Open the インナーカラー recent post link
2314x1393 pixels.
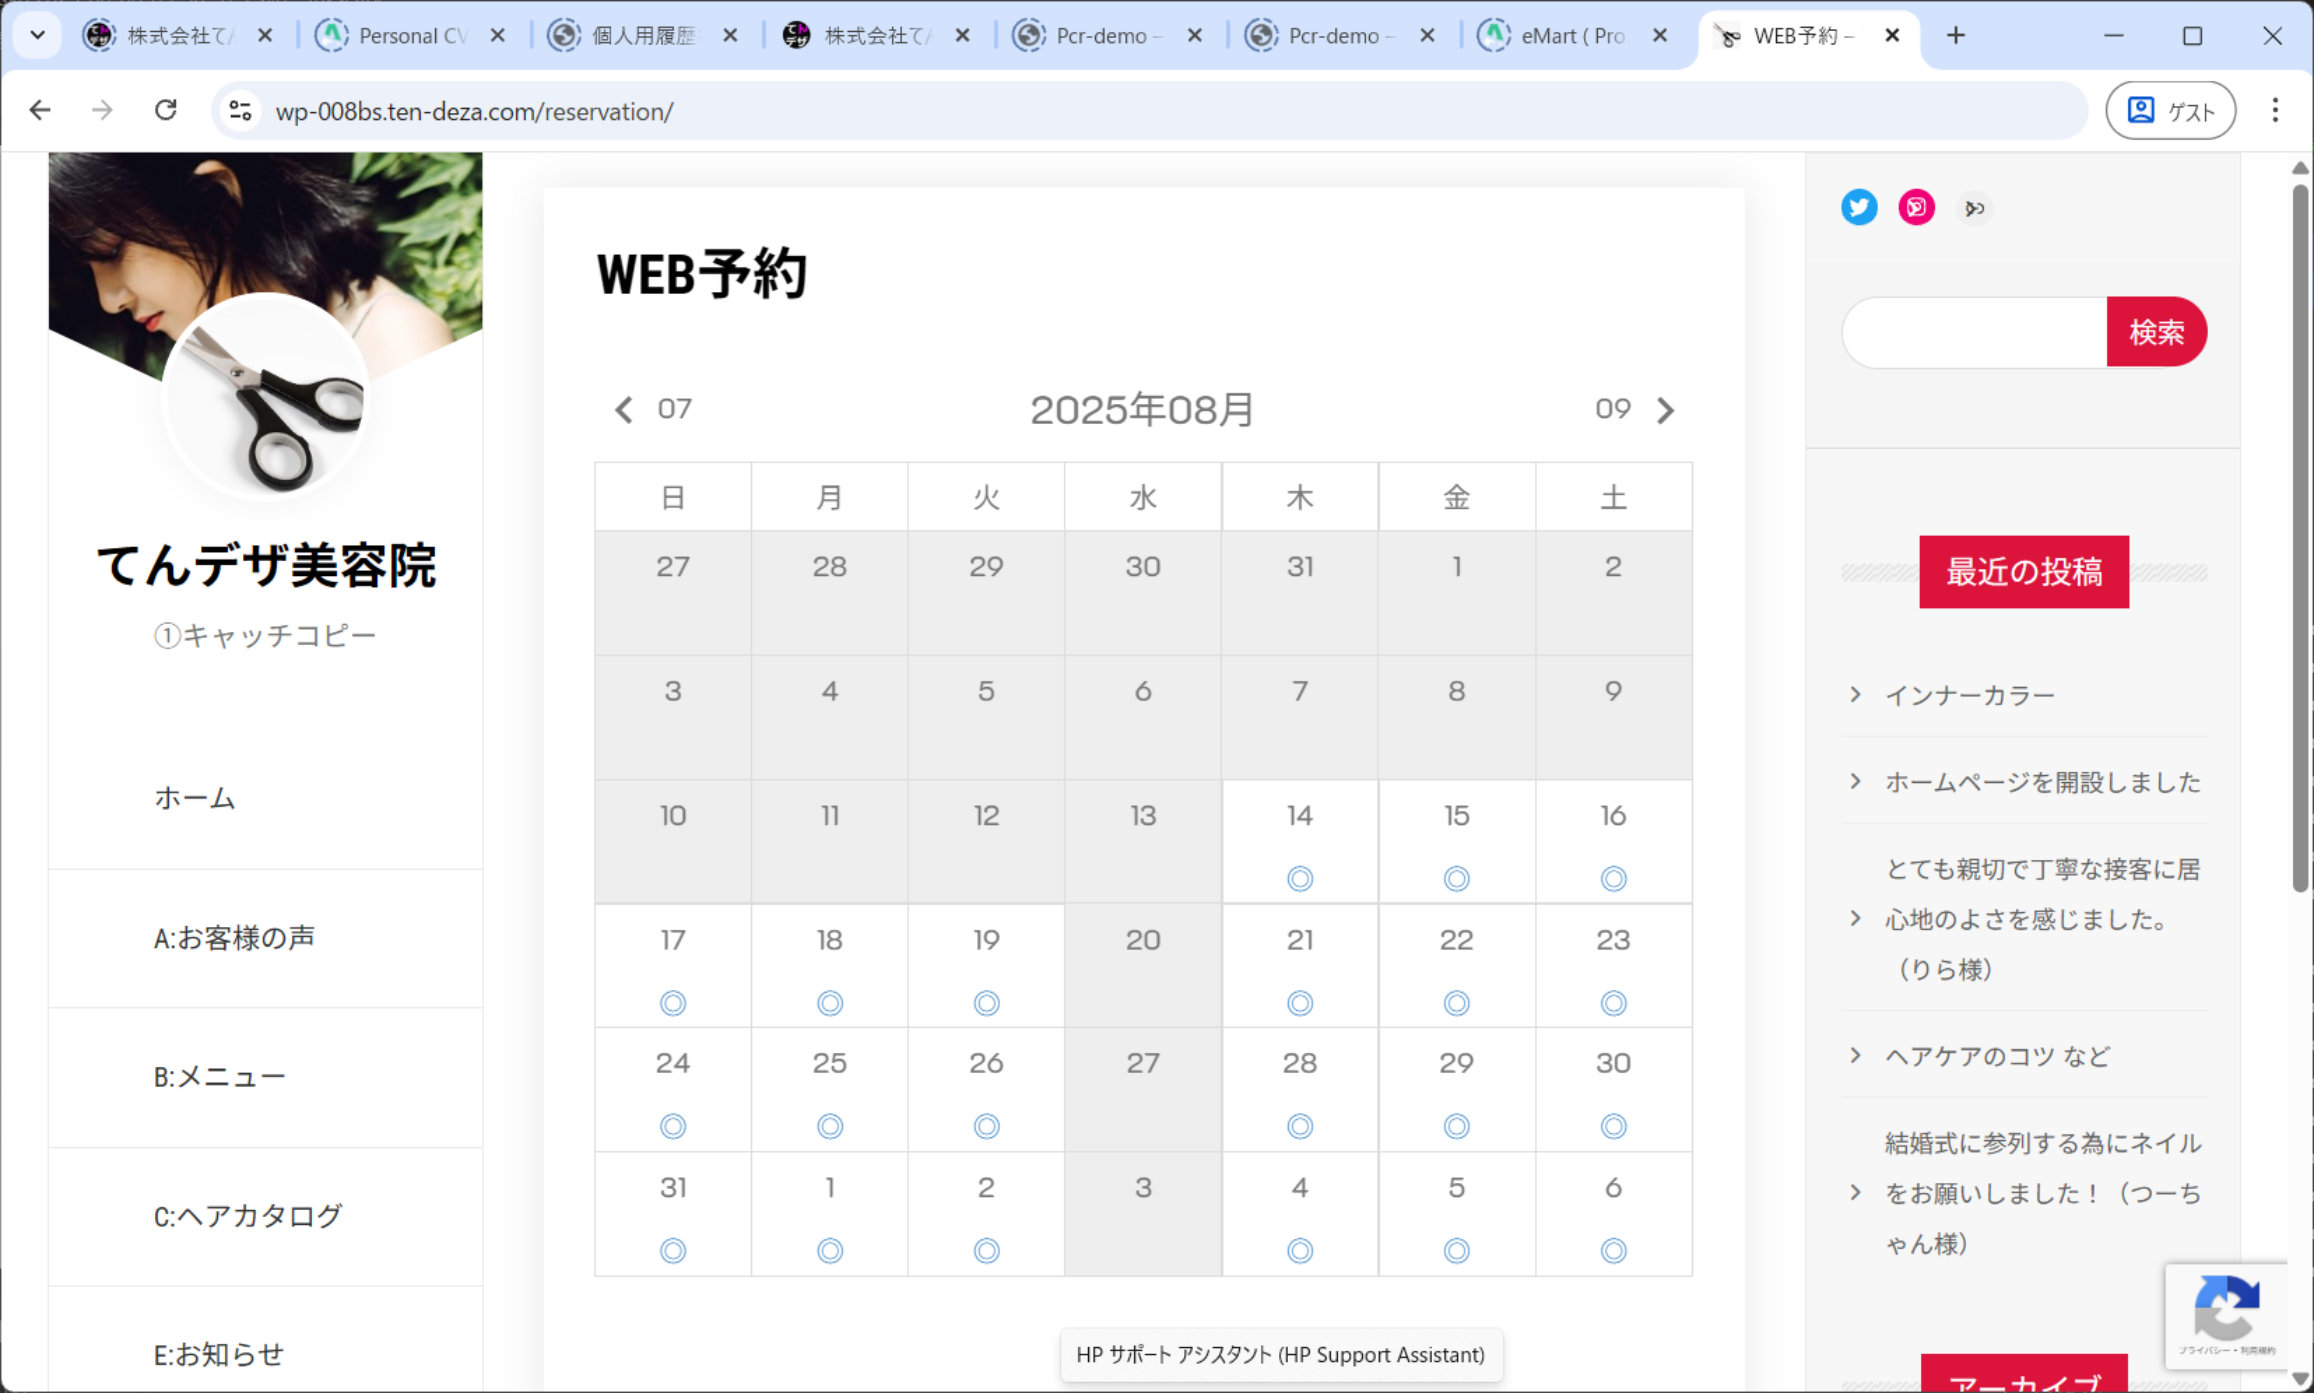[x=1969, y=695]
